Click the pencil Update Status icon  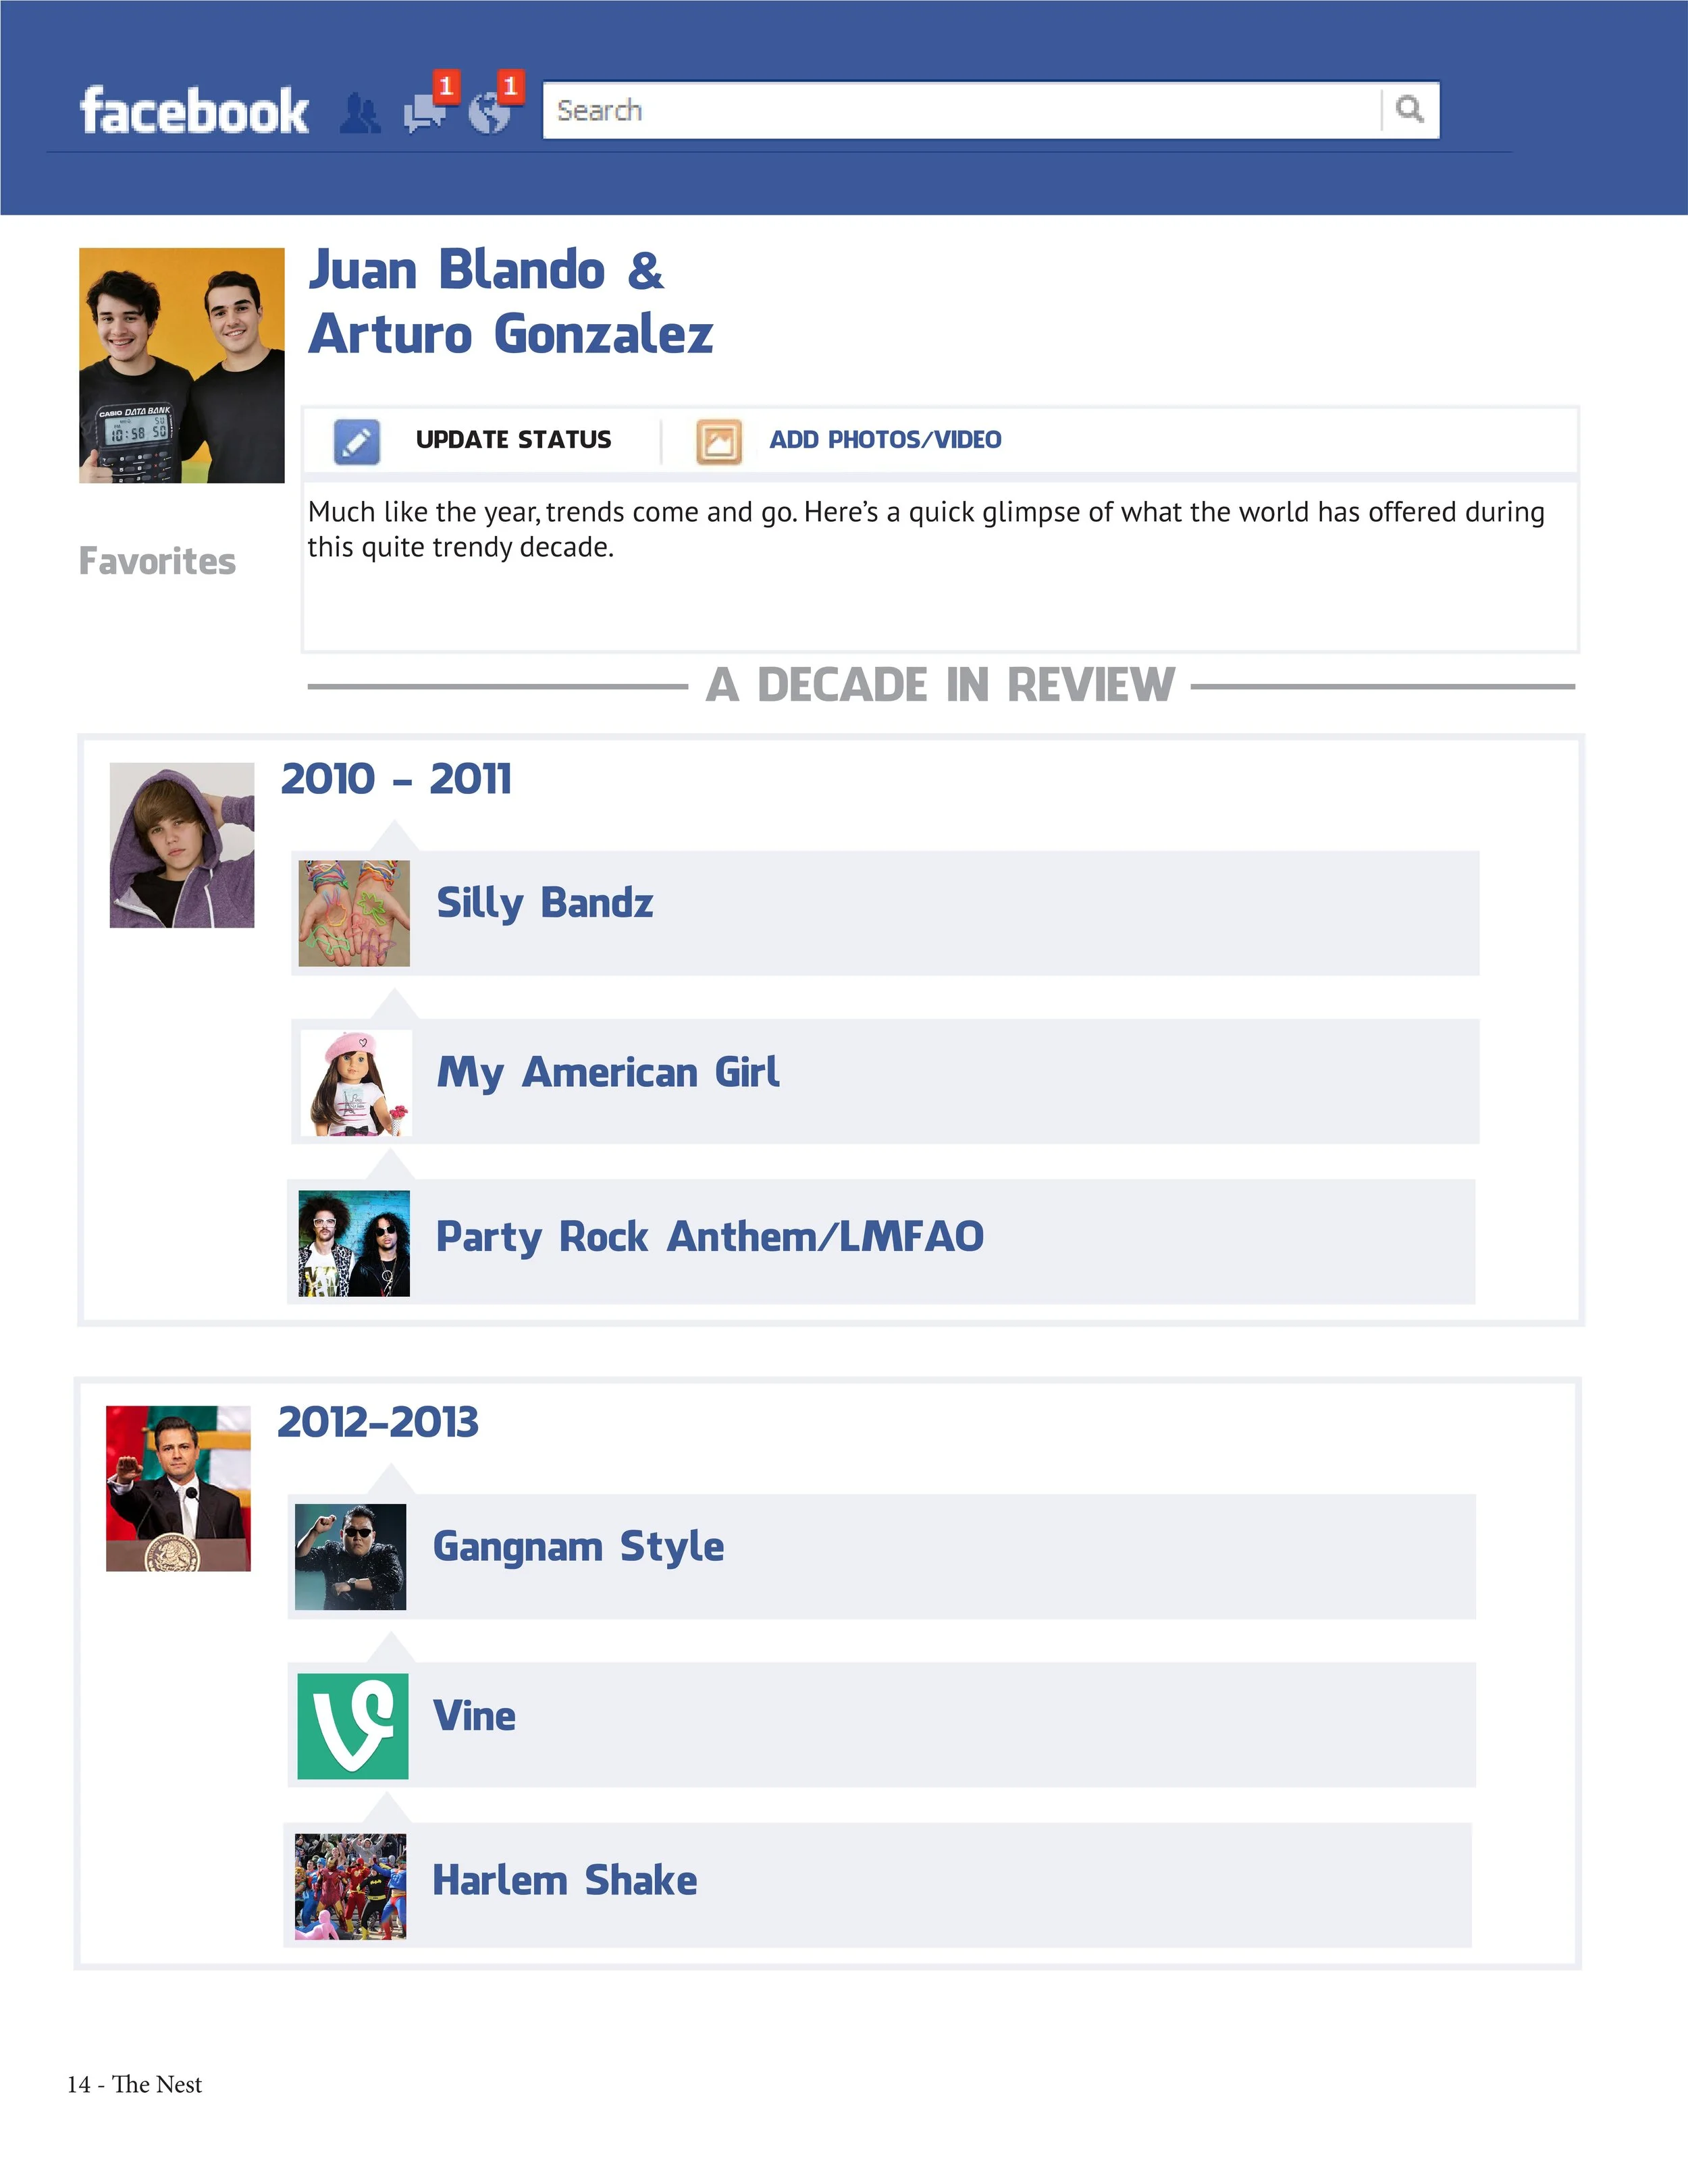tap(357, 442)
